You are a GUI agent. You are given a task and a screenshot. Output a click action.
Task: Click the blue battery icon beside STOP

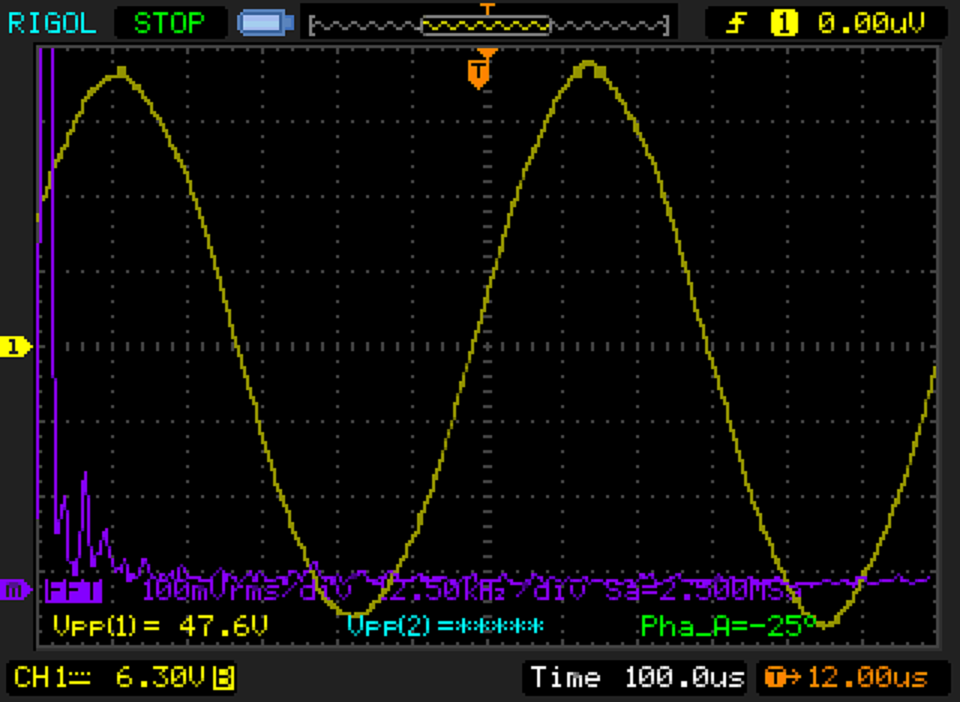click(x=265, y=22)
